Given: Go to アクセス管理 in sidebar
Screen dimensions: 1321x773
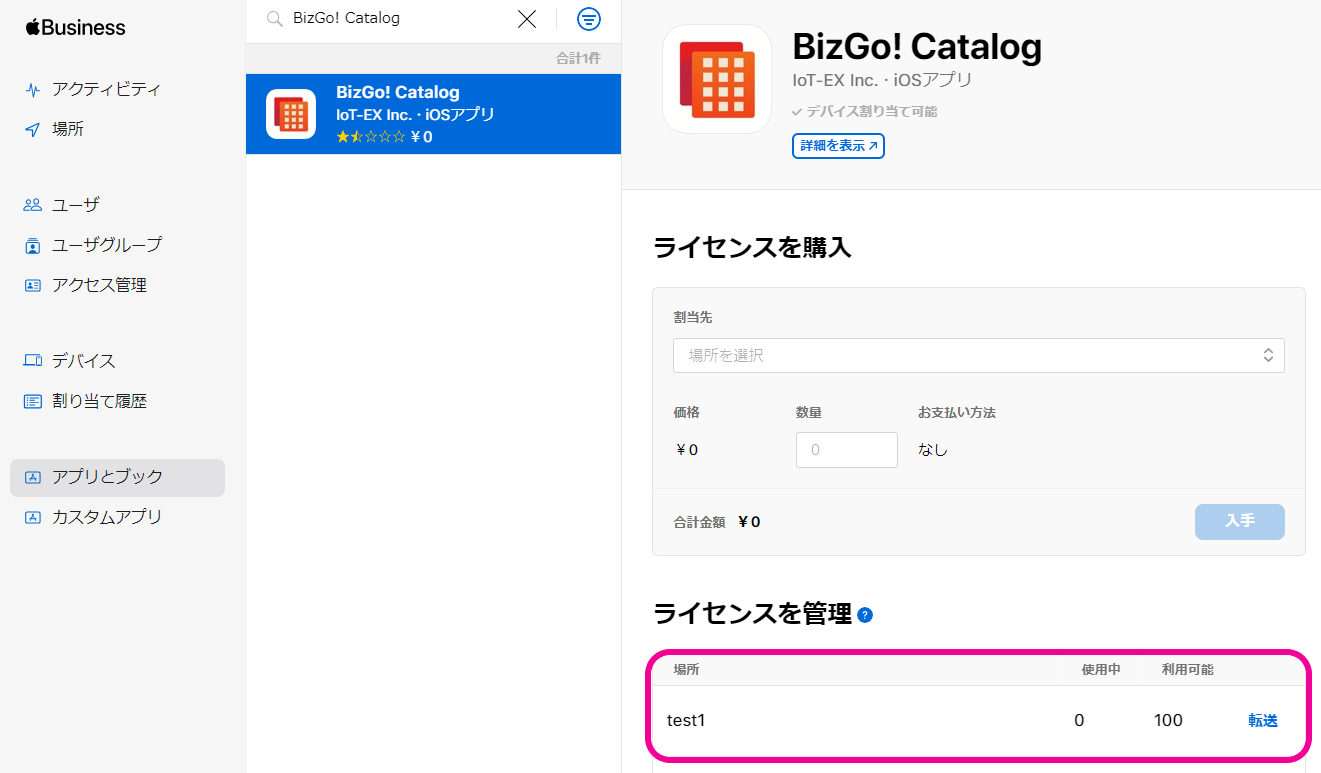Looking at the screenshot, I should tap(99, 285).
